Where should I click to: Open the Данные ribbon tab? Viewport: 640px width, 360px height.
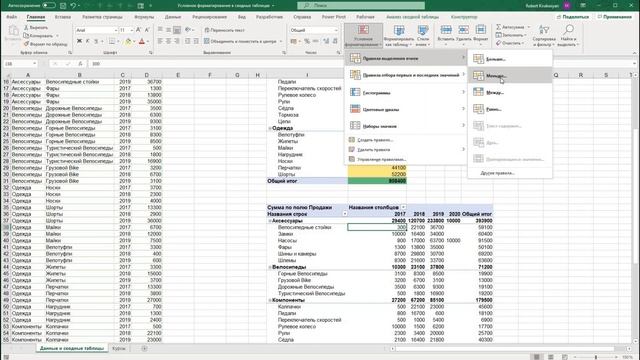173,17
